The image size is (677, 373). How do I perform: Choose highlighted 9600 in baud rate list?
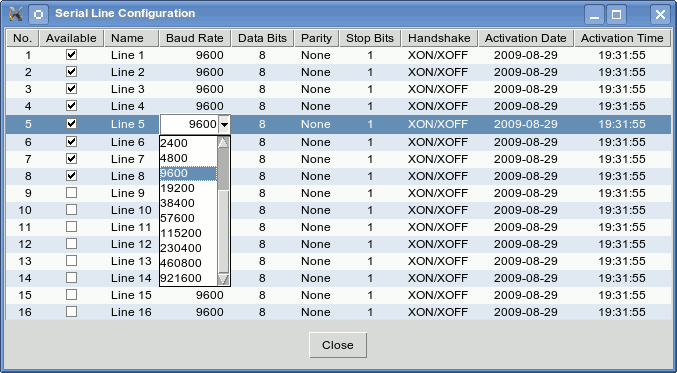188,173
